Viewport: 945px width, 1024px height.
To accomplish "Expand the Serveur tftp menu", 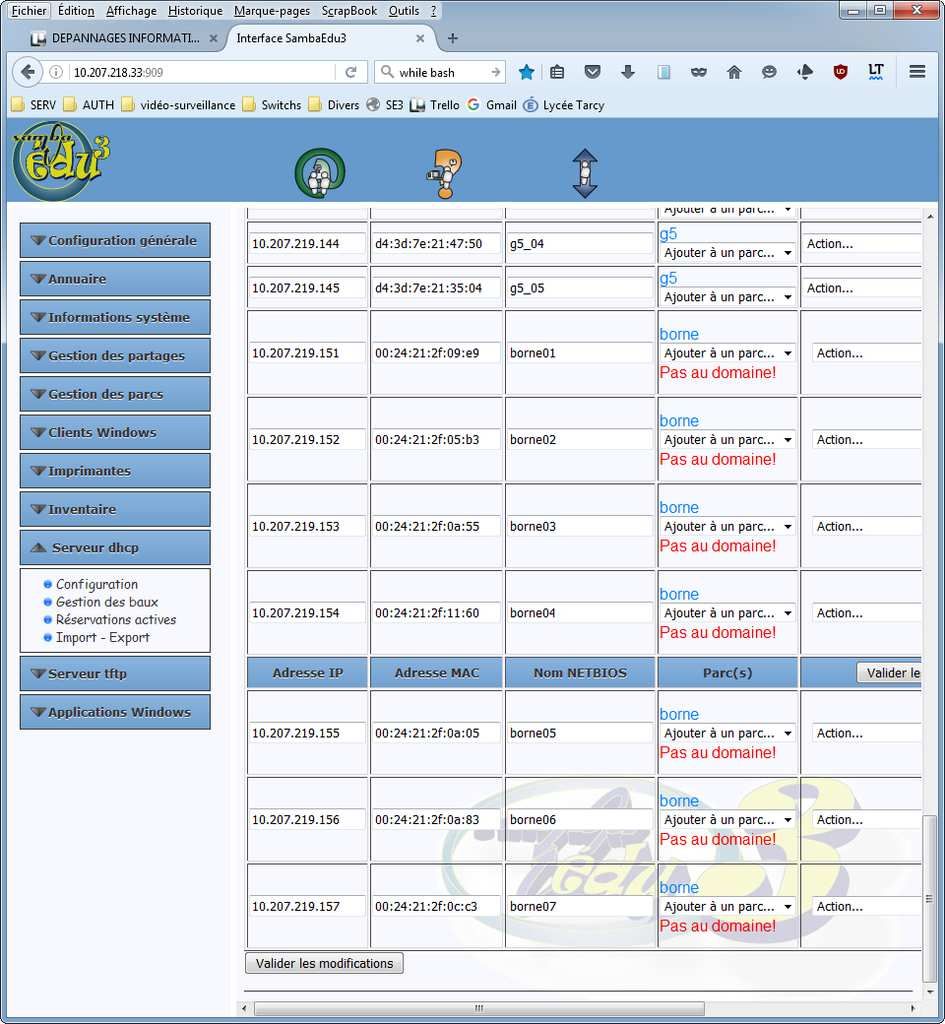I will click(x=115, y=673).
